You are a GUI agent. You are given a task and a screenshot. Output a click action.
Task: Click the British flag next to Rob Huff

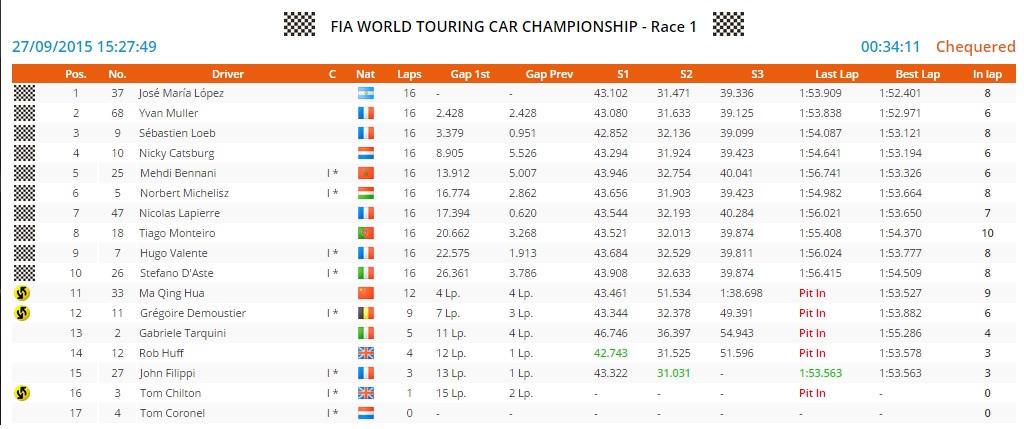pos(365,353)
